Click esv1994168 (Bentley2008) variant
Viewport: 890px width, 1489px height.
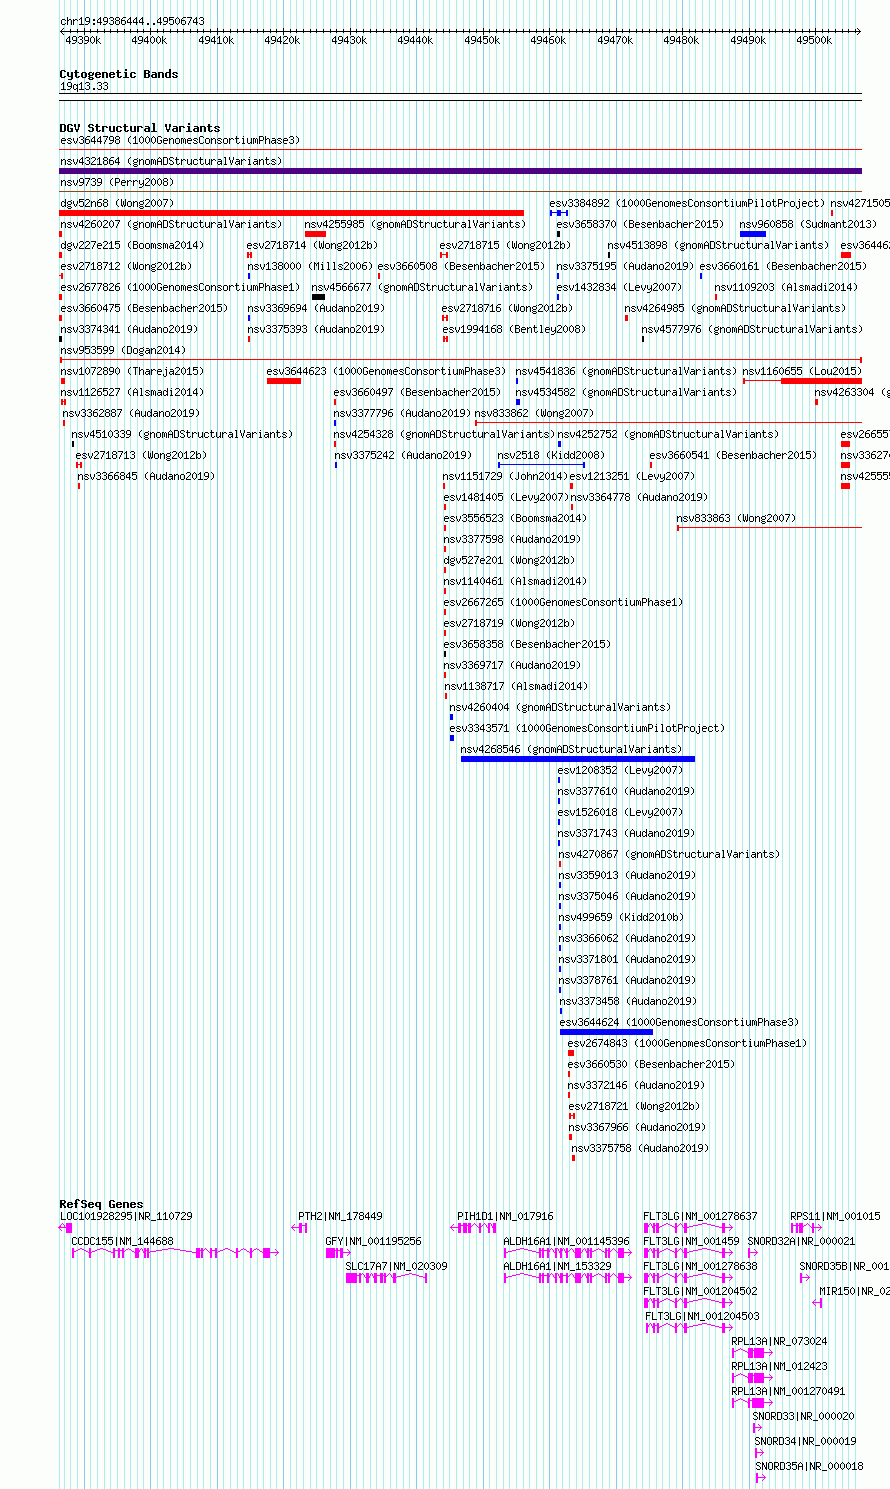[x=514, y=329]
